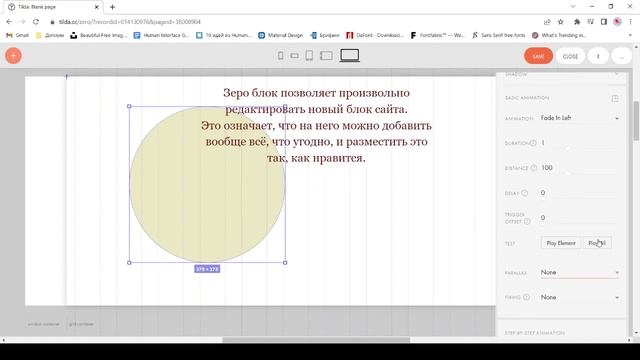Adjust the Duration slider handle
The width and height of the screenshot is (640, 360).
568,149
